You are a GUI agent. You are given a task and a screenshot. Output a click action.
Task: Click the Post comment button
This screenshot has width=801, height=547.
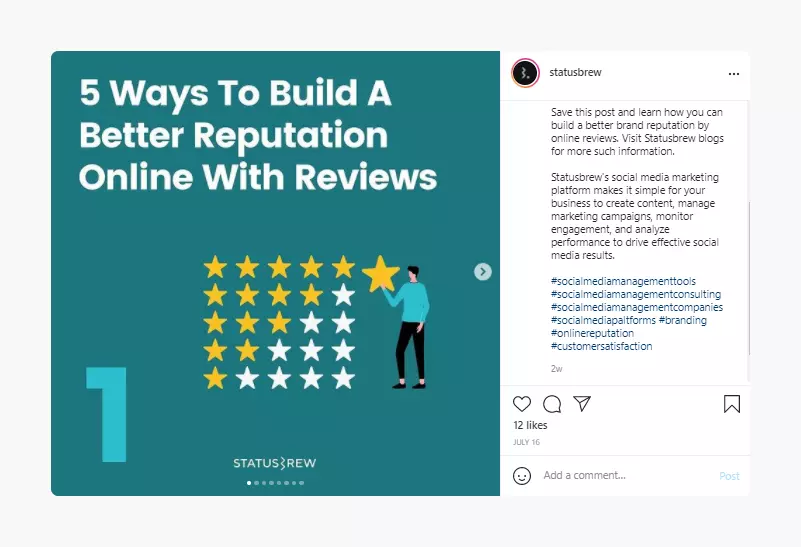729,476
